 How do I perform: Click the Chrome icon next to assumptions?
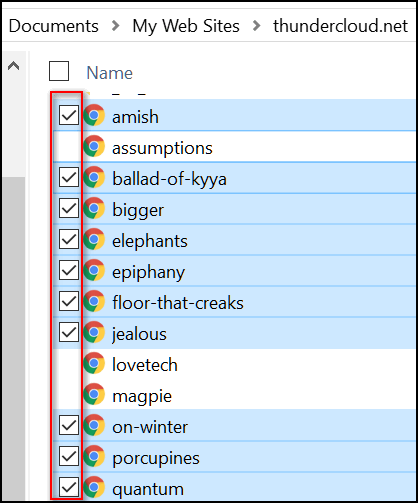[94, 146]
